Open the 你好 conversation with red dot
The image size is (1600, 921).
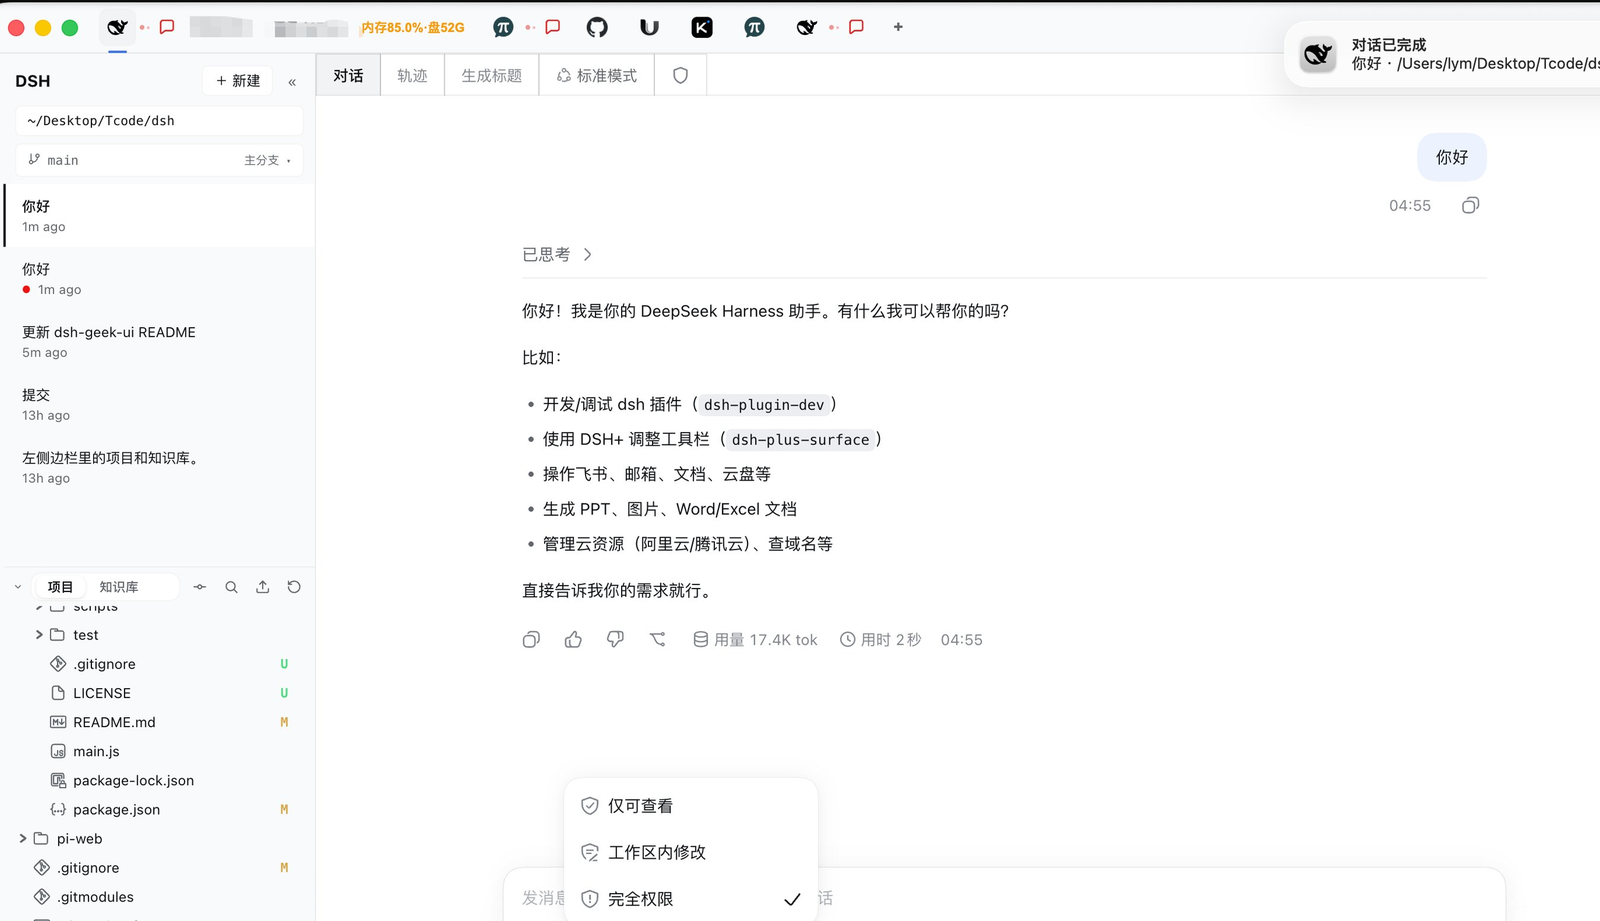coord(159,278)
